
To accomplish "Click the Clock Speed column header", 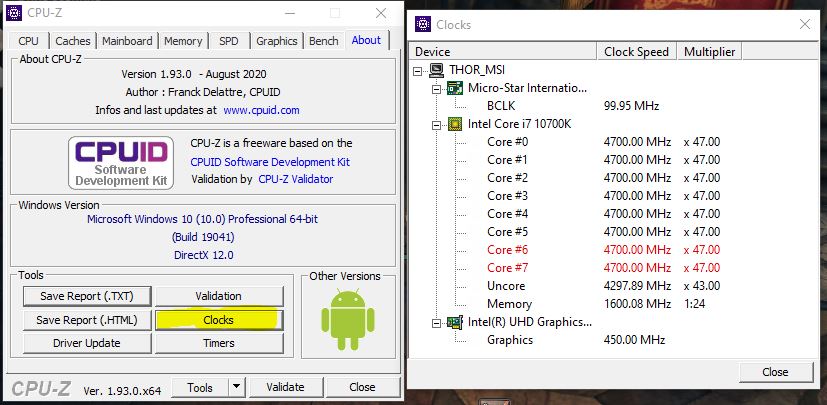I will point(637,52).
